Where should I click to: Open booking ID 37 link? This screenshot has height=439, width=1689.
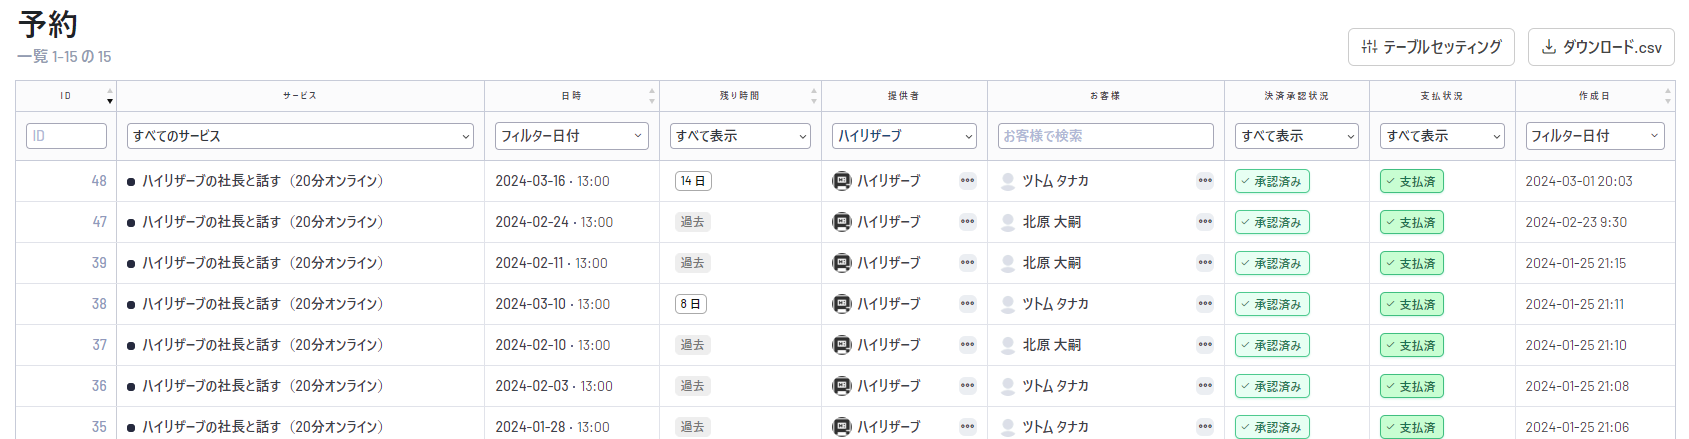point(99,345)
